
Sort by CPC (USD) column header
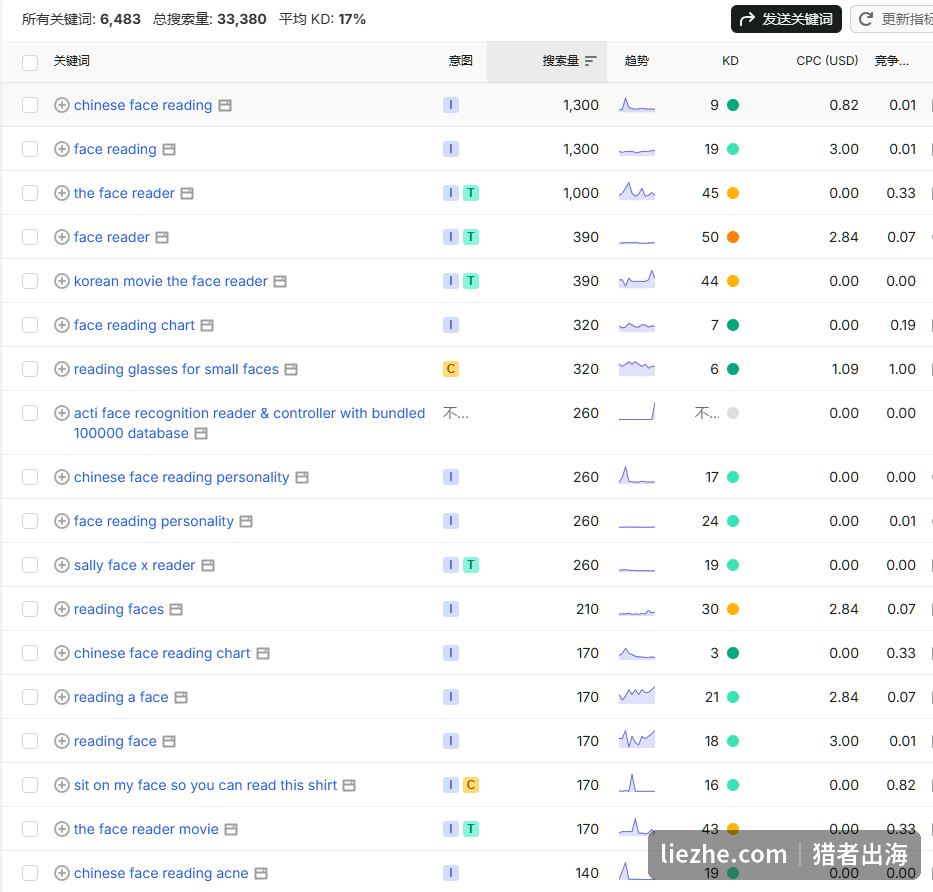(x=827, y=61)
